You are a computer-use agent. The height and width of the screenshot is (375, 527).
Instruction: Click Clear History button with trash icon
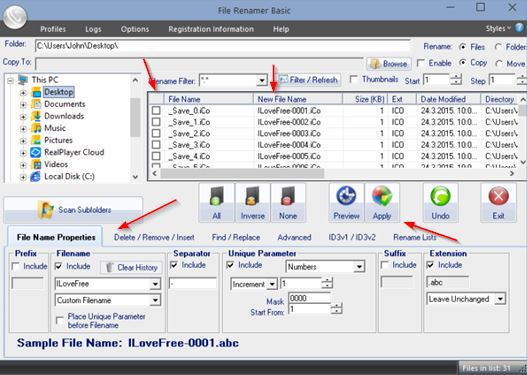(131, 267)
